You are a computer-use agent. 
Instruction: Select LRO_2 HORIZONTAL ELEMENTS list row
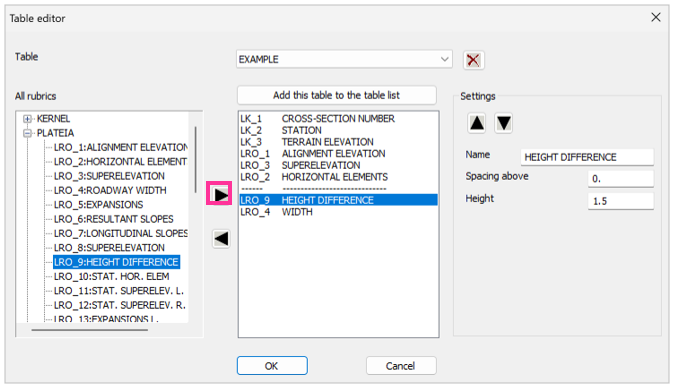[x=338, y=177]
